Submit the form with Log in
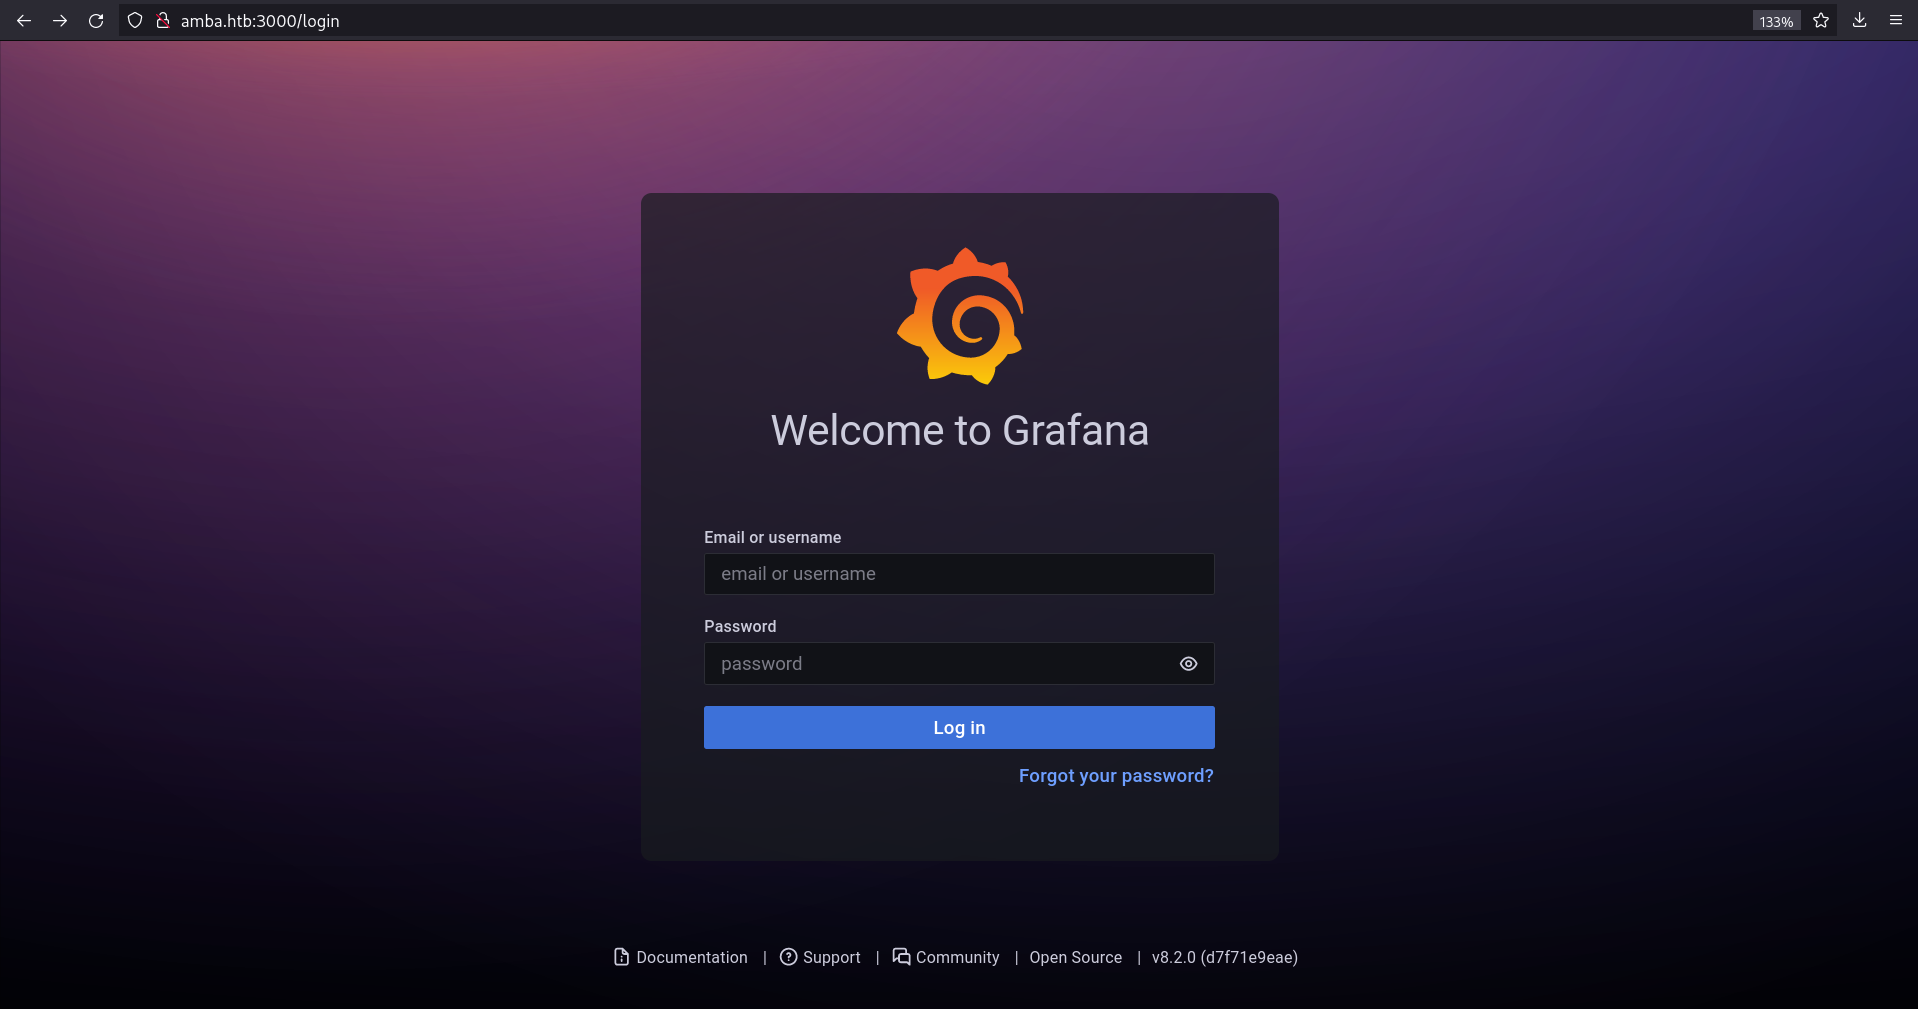Viewport: 1918px width, 1009px height. point(959,728)
